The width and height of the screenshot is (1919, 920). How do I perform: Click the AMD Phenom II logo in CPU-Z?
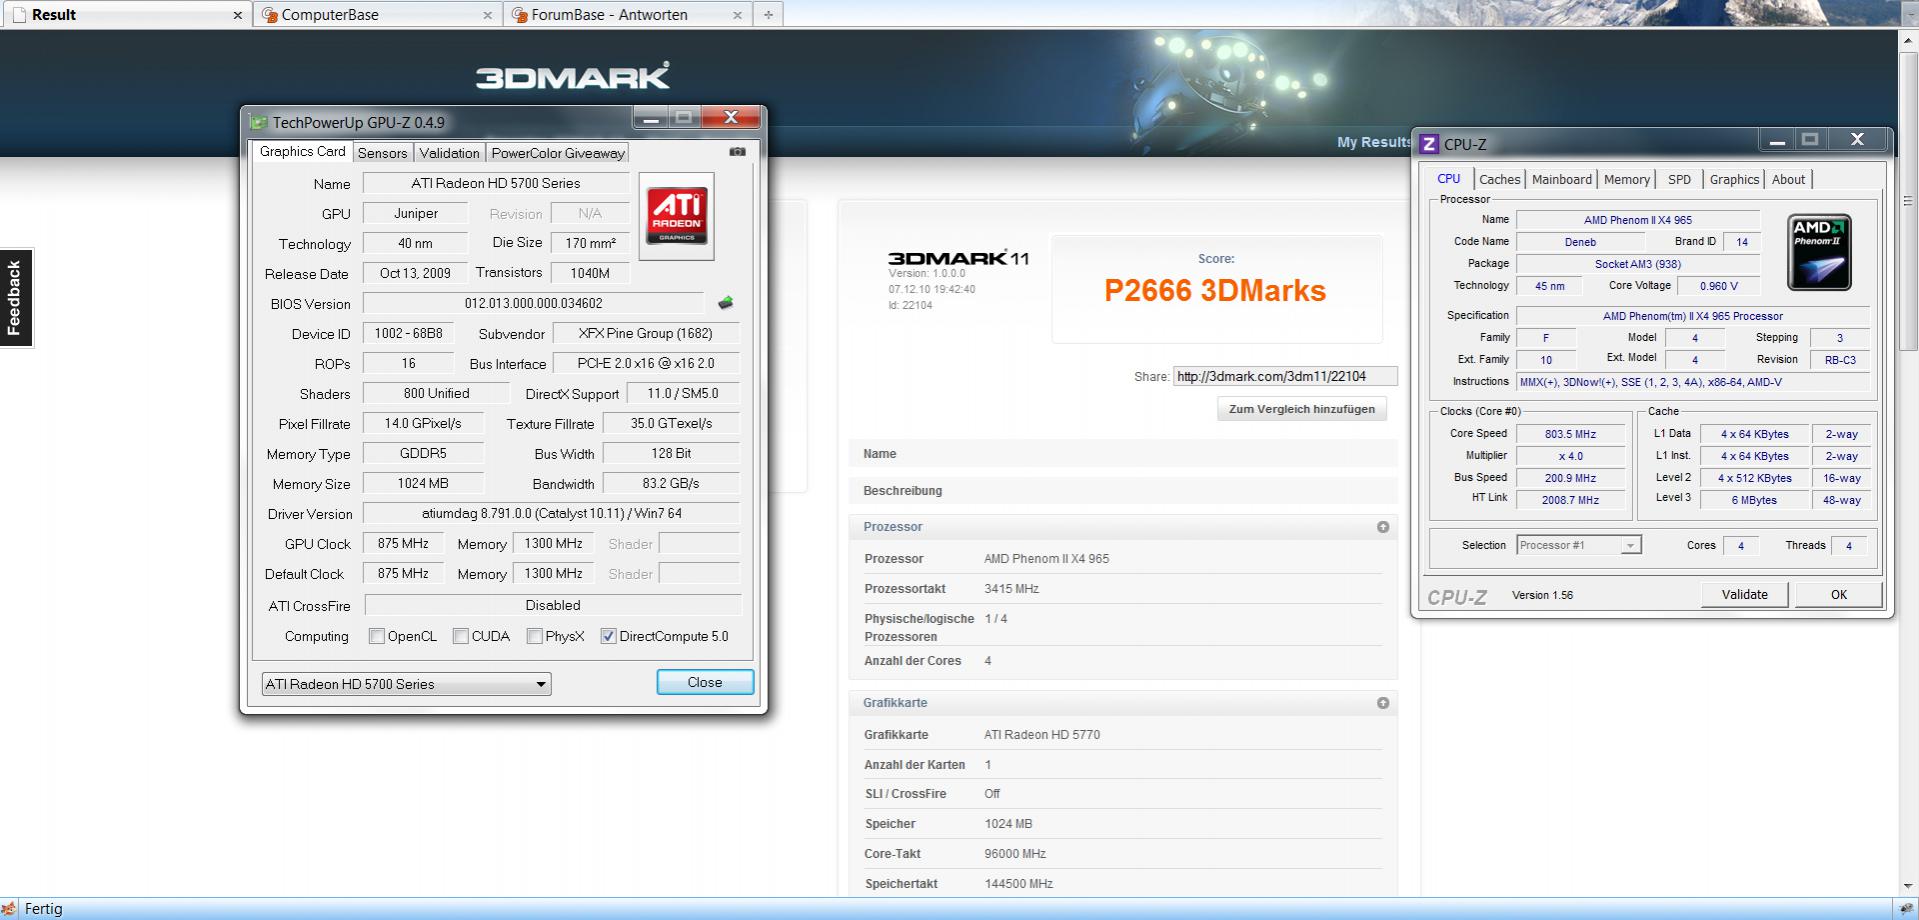(x=1819, y=252)
